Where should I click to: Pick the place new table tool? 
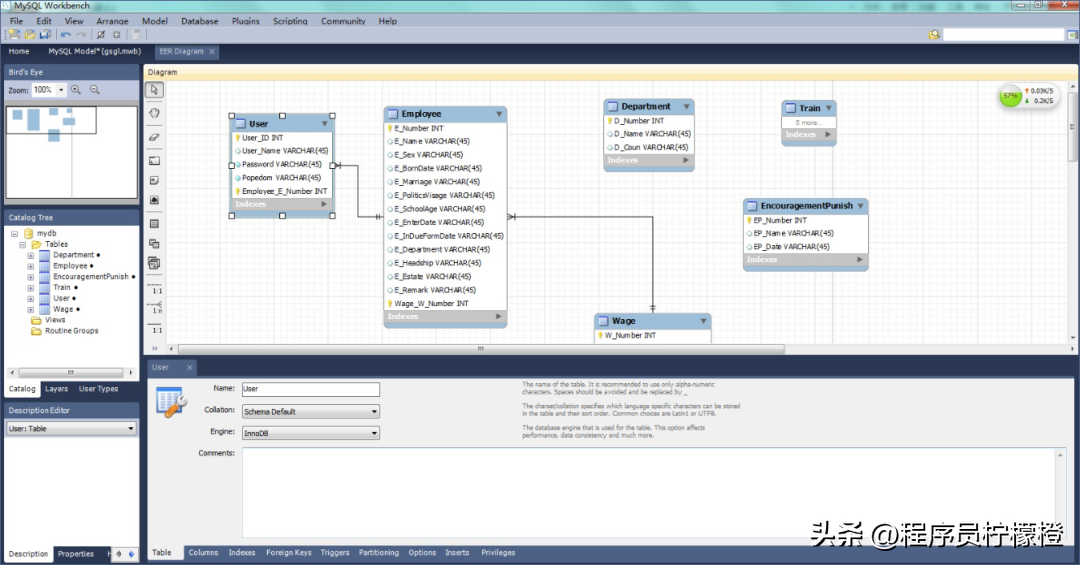[155, 223]
